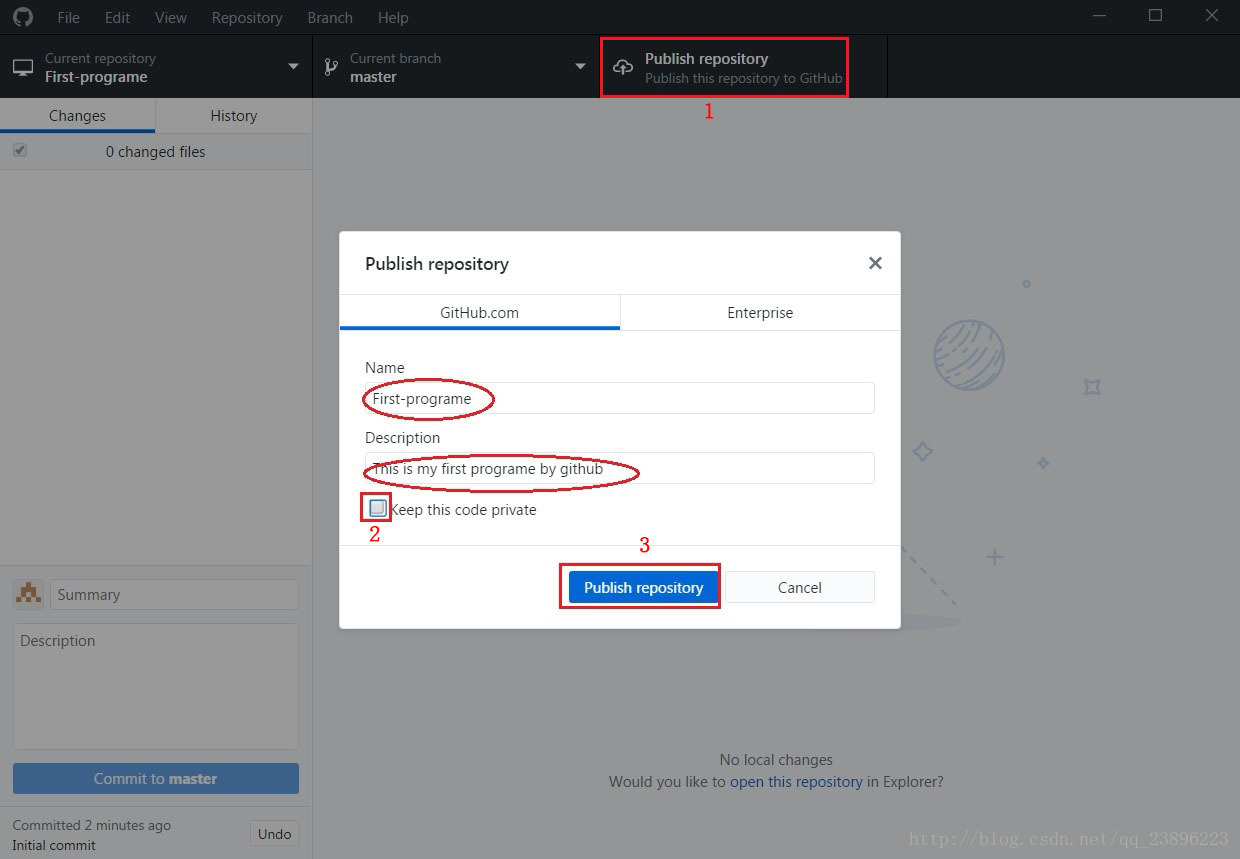The width and height of the screenshot is (1240, 859).
Task: Minimize the GitHub Desktop window
Action: (1100, 15)
